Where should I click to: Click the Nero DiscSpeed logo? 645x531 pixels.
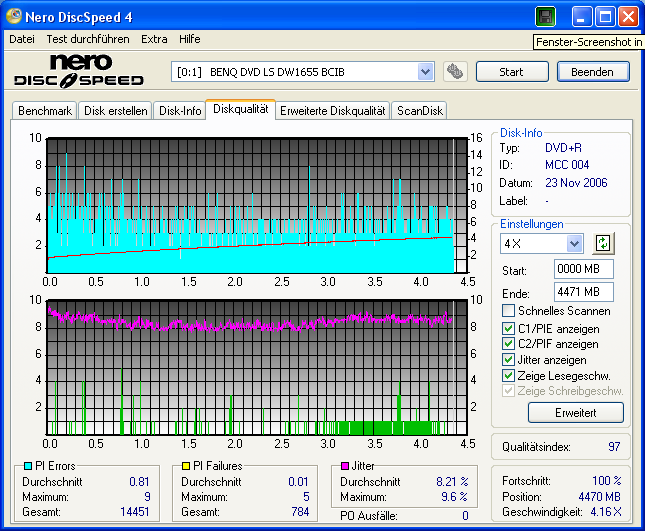click(79, 70)
